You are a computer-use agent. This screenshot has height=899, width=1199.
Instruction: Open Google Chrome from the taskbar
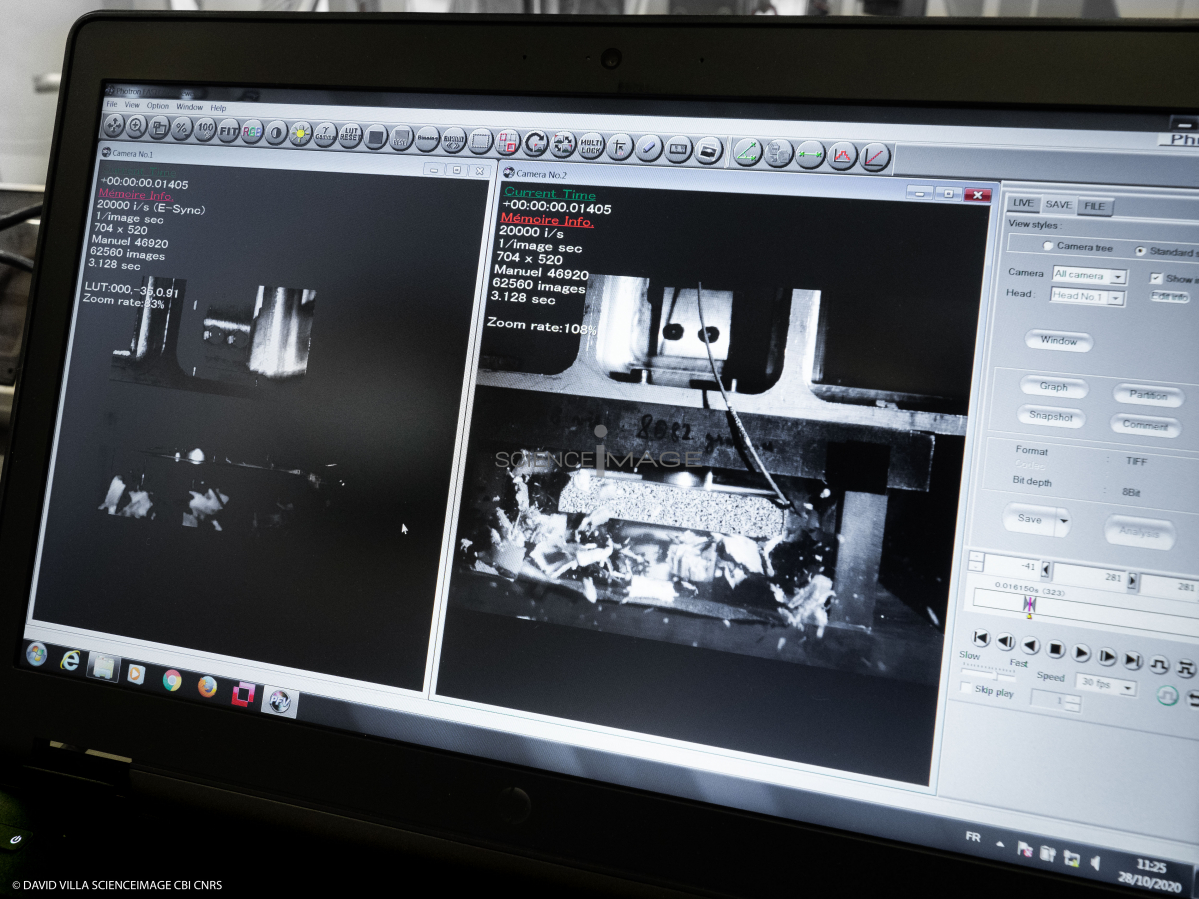point(171,680)
